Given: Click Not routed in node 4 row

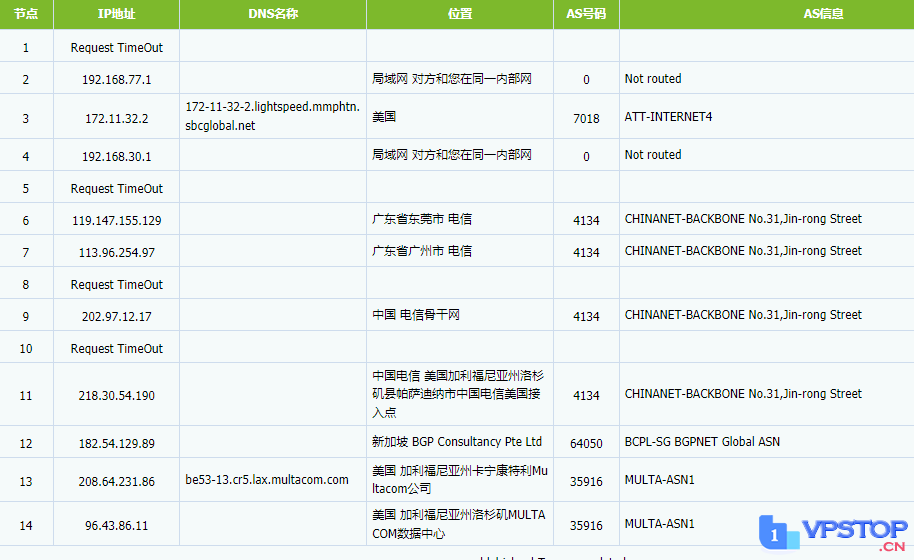Looking at the screenshot, I should (653, 155).
